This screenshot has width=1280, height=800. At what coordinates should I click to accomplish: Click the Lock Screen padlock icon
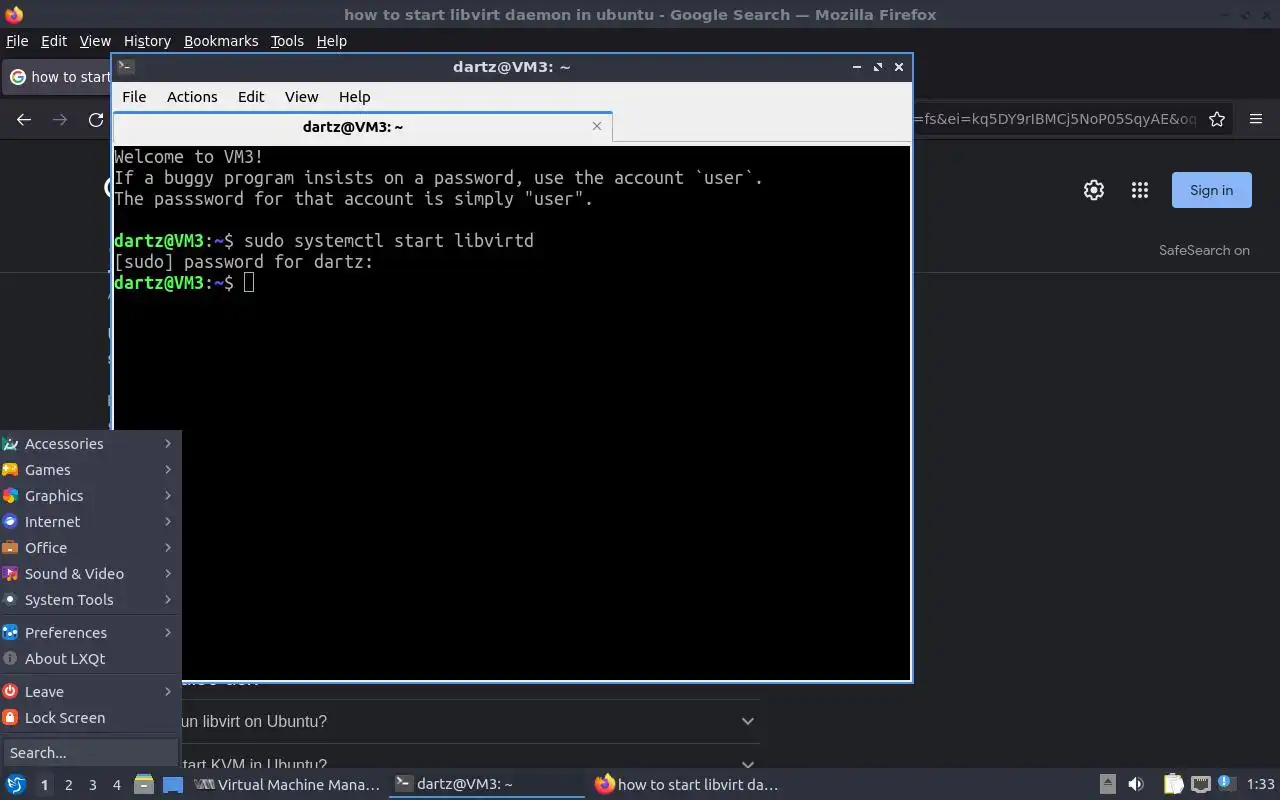click(x=10, y=718)
